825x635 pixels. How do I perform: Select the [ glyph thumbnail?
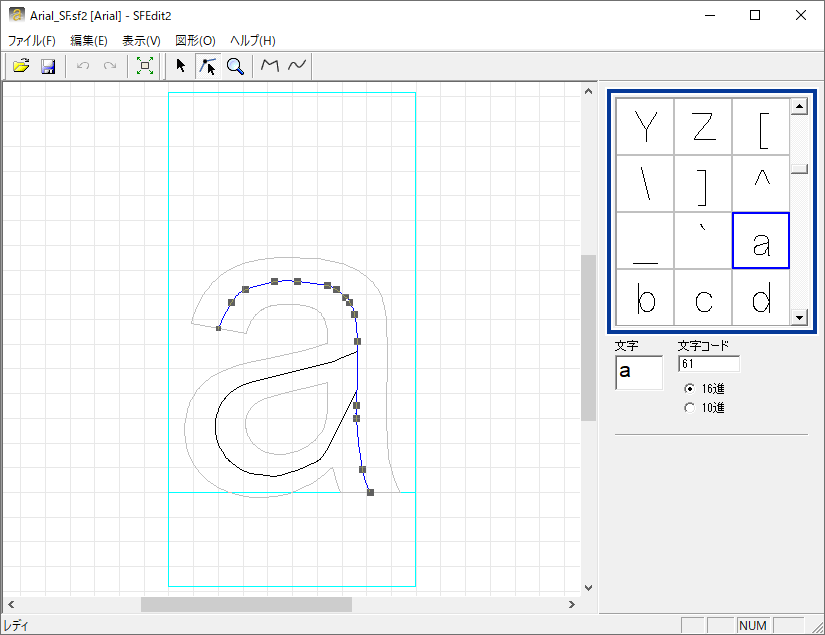click(x=761, y=126)
